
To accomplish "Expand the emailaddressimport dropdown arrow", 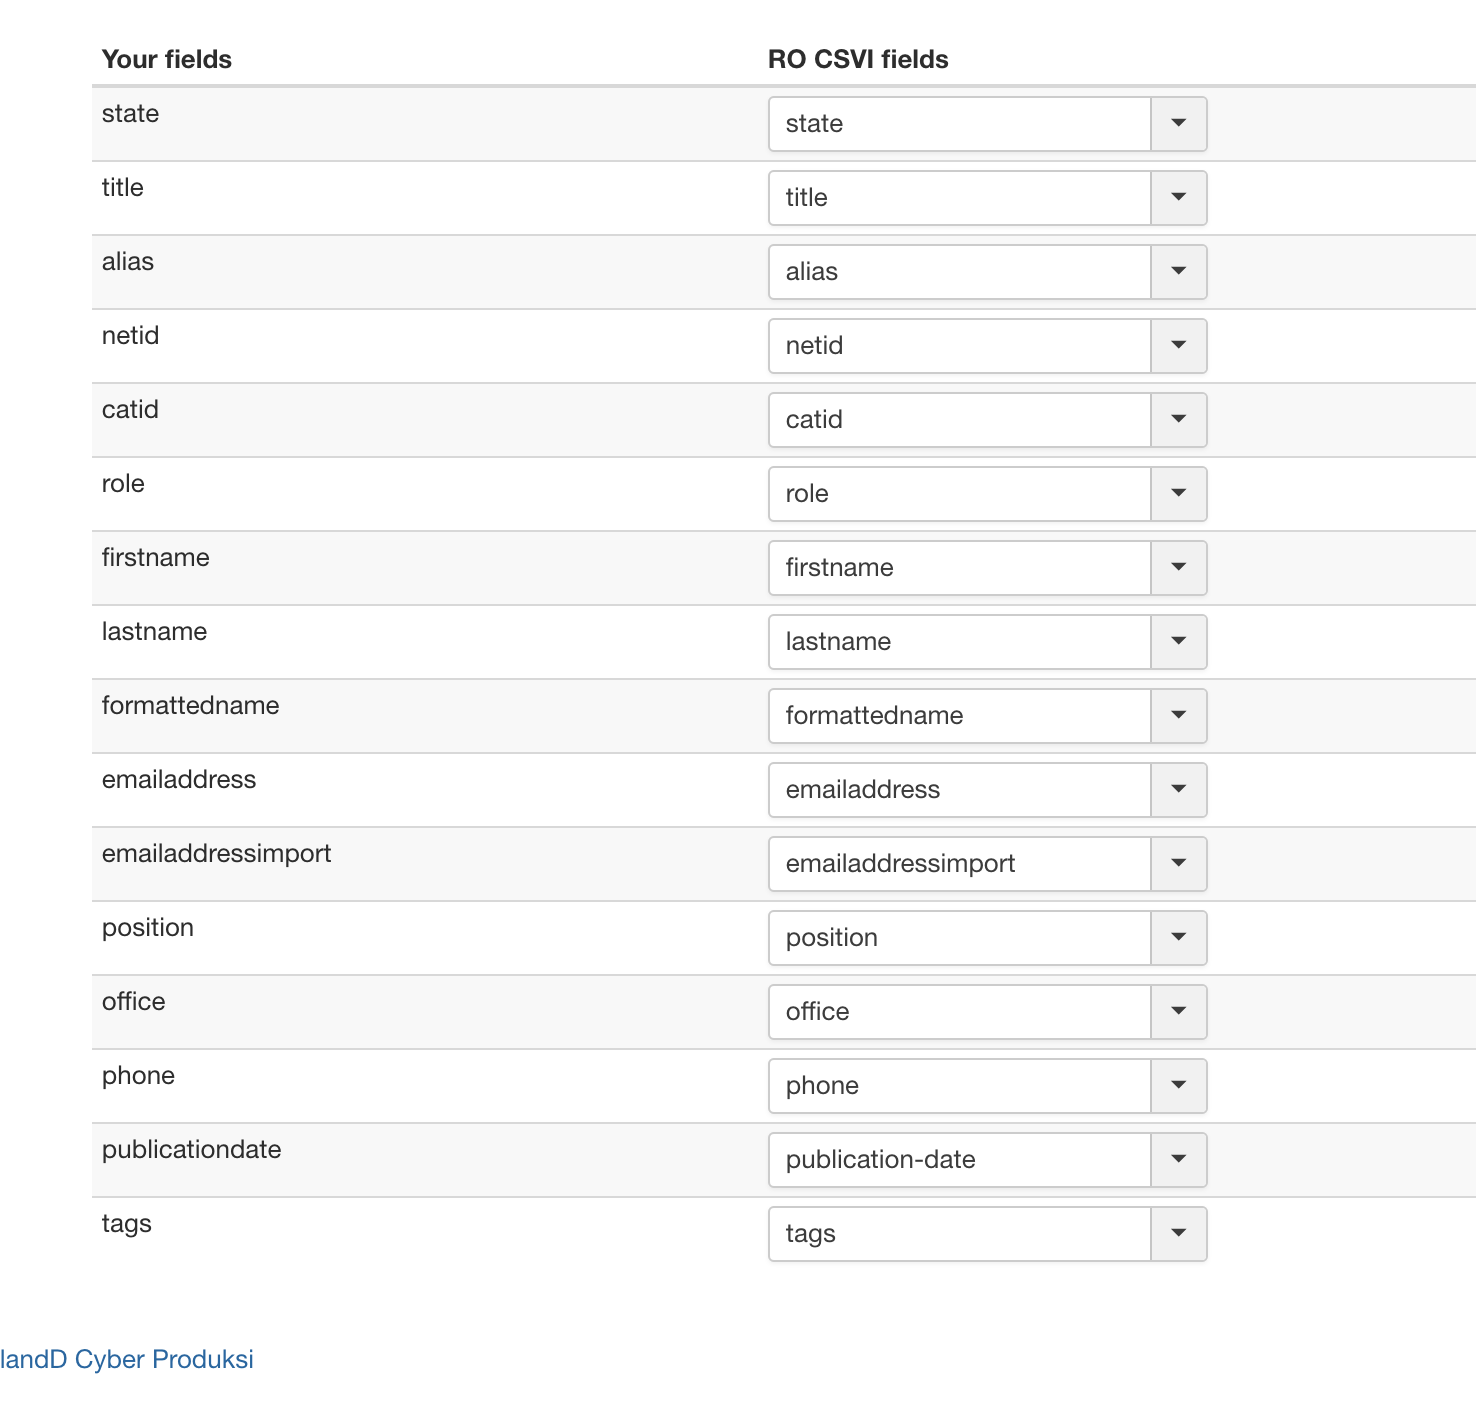I will coord(1178,864).
